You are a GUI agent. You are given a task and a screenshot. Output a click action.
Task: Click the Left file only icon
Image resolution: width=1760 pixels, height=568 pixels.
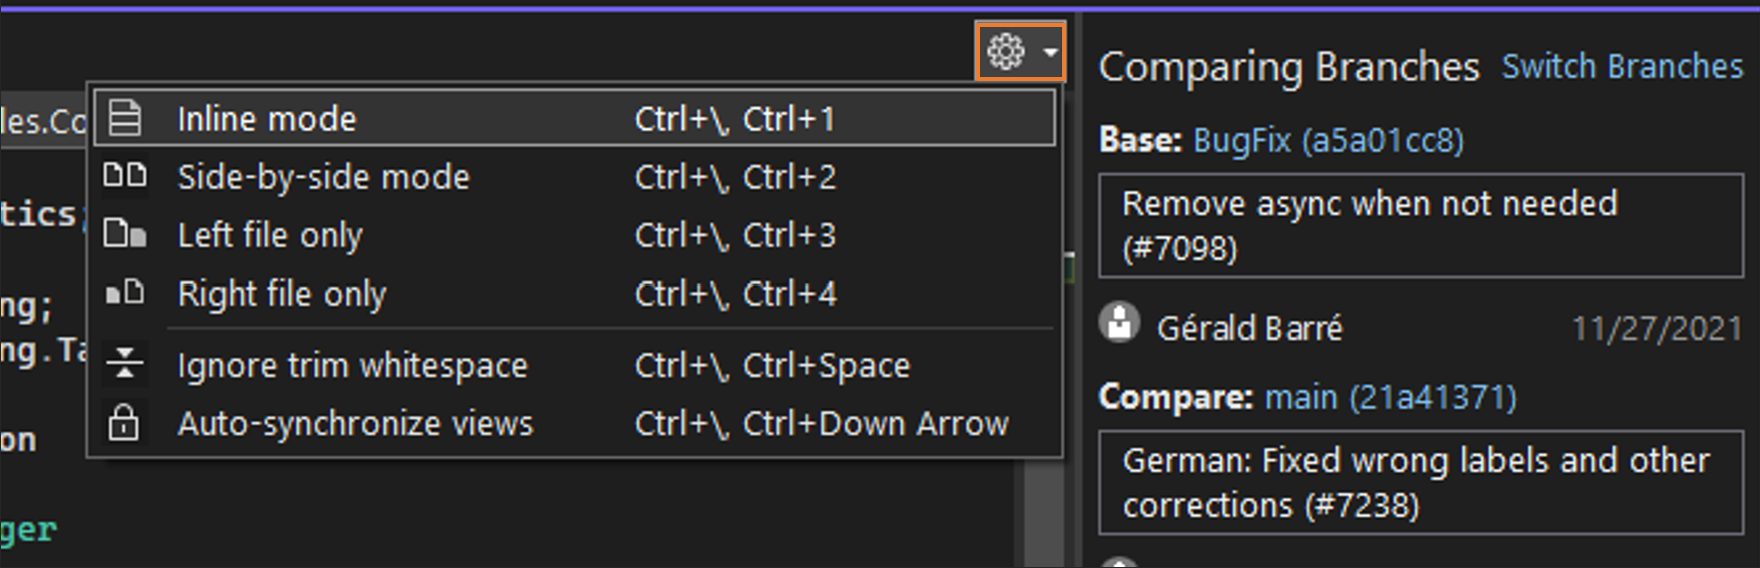click(x=125, y=235)
